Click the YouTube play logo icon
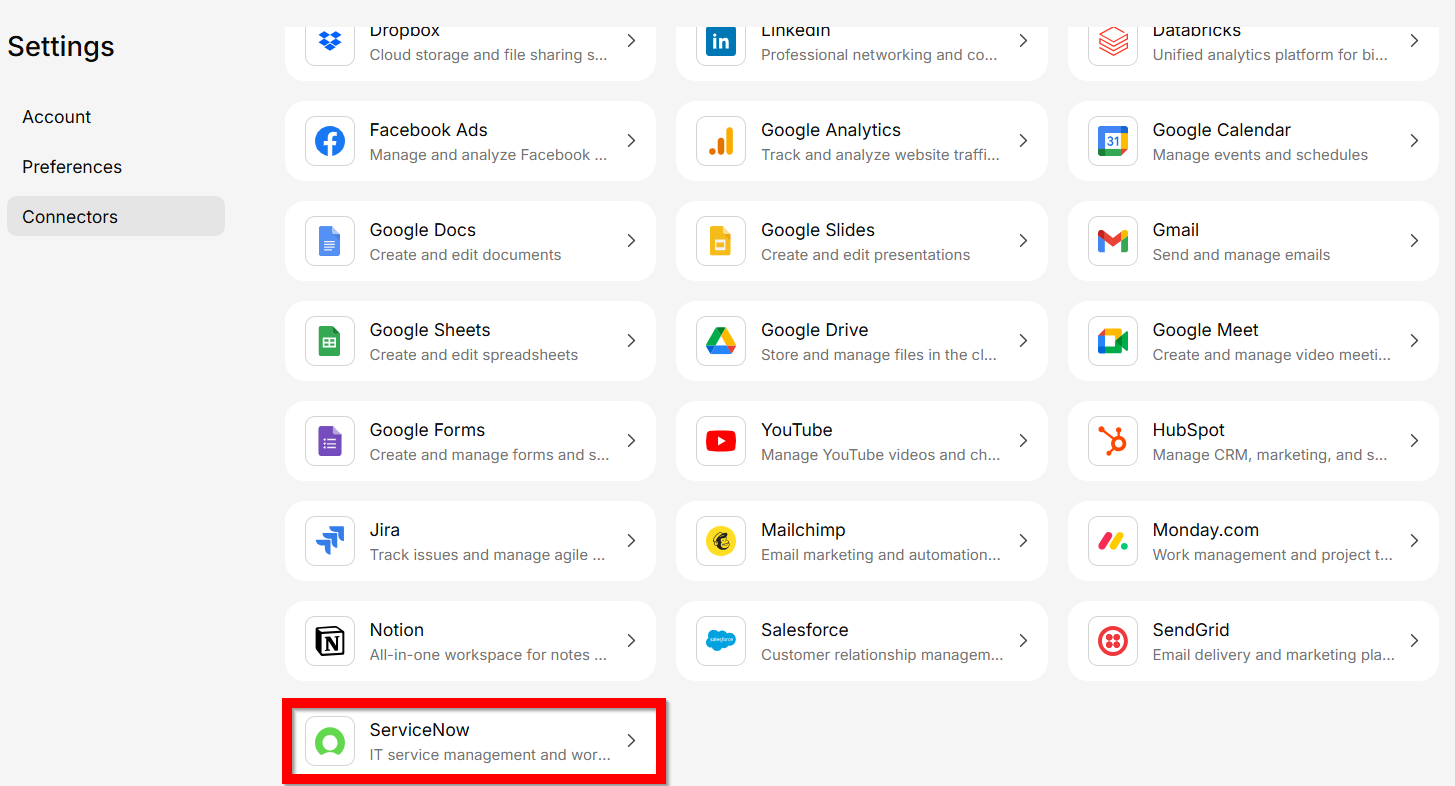 point(721,441)
